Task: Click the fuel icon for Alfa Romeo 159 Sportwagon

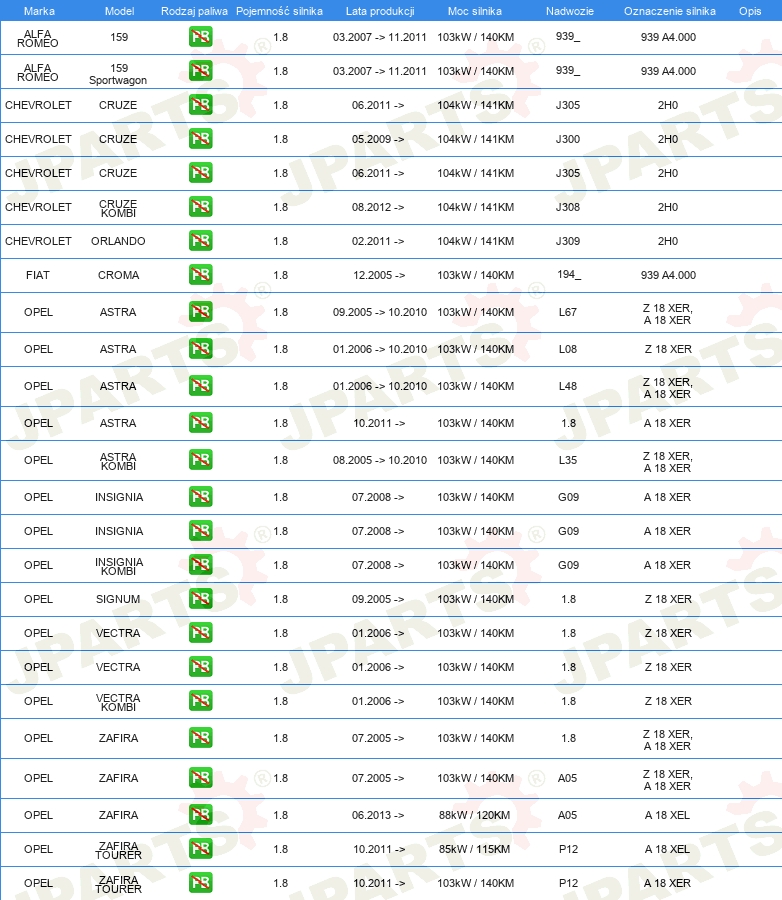Action: (200, 71)
